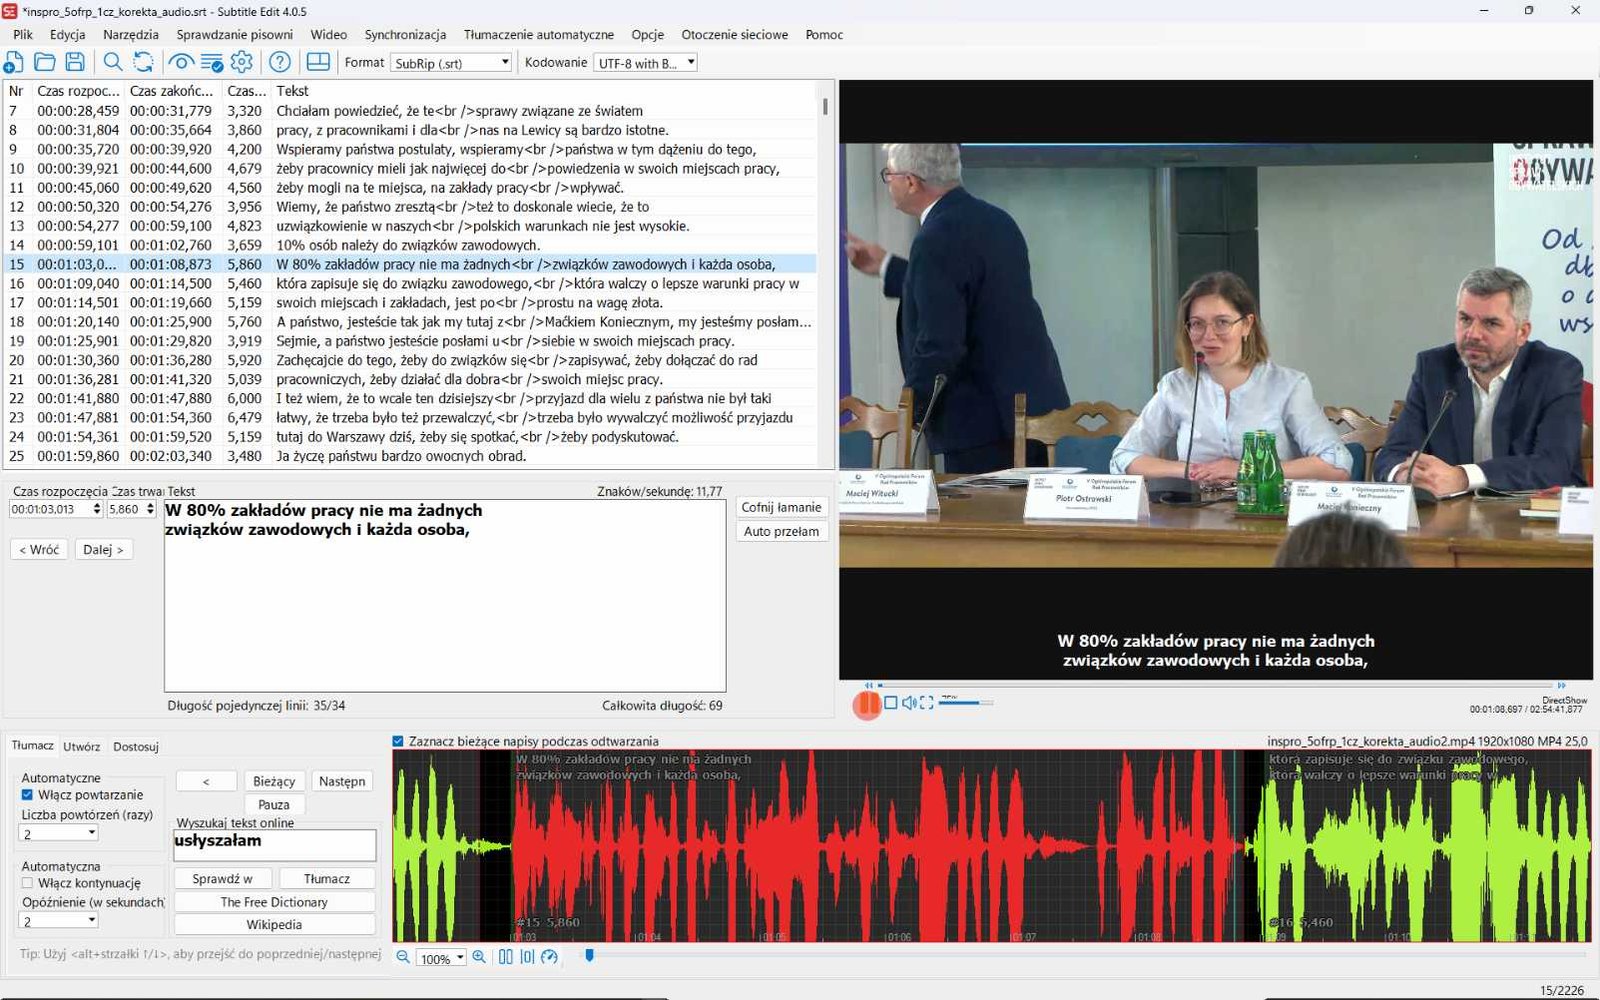Open the Find magnifier tool in the toolbar

click(x=113, y=63)
